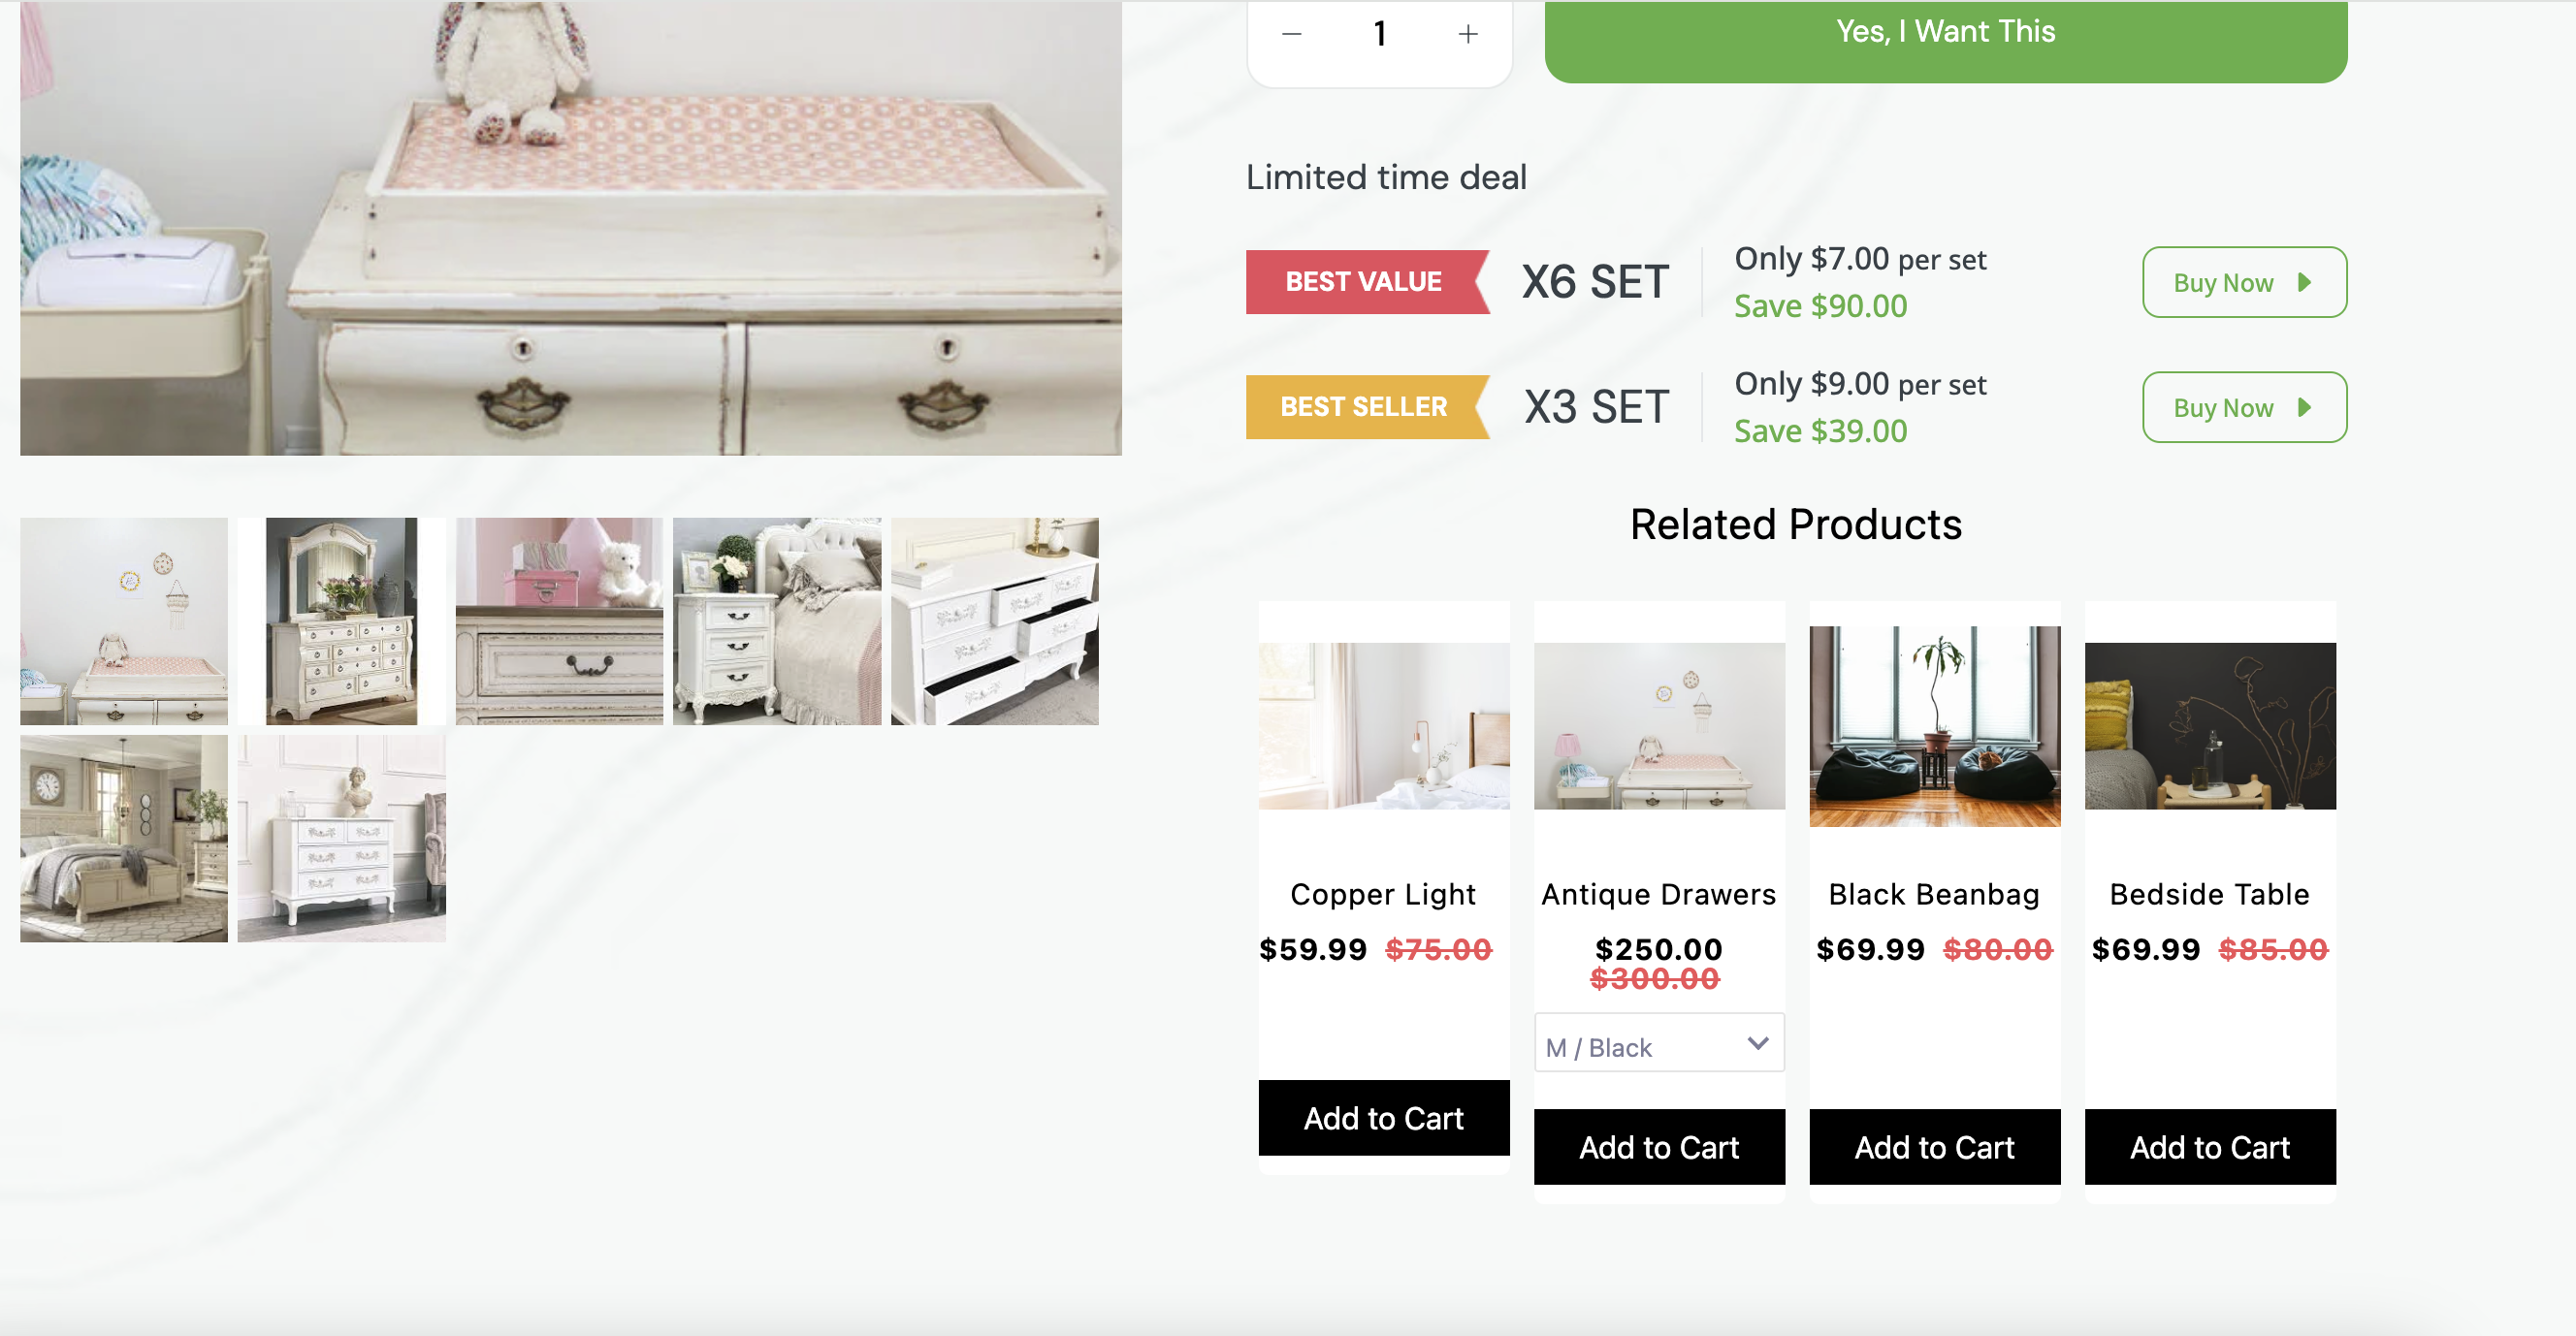Select the bedroom with clock thumbnail
Screen dimensions: 2576x1336
click(x=124, y=839)
